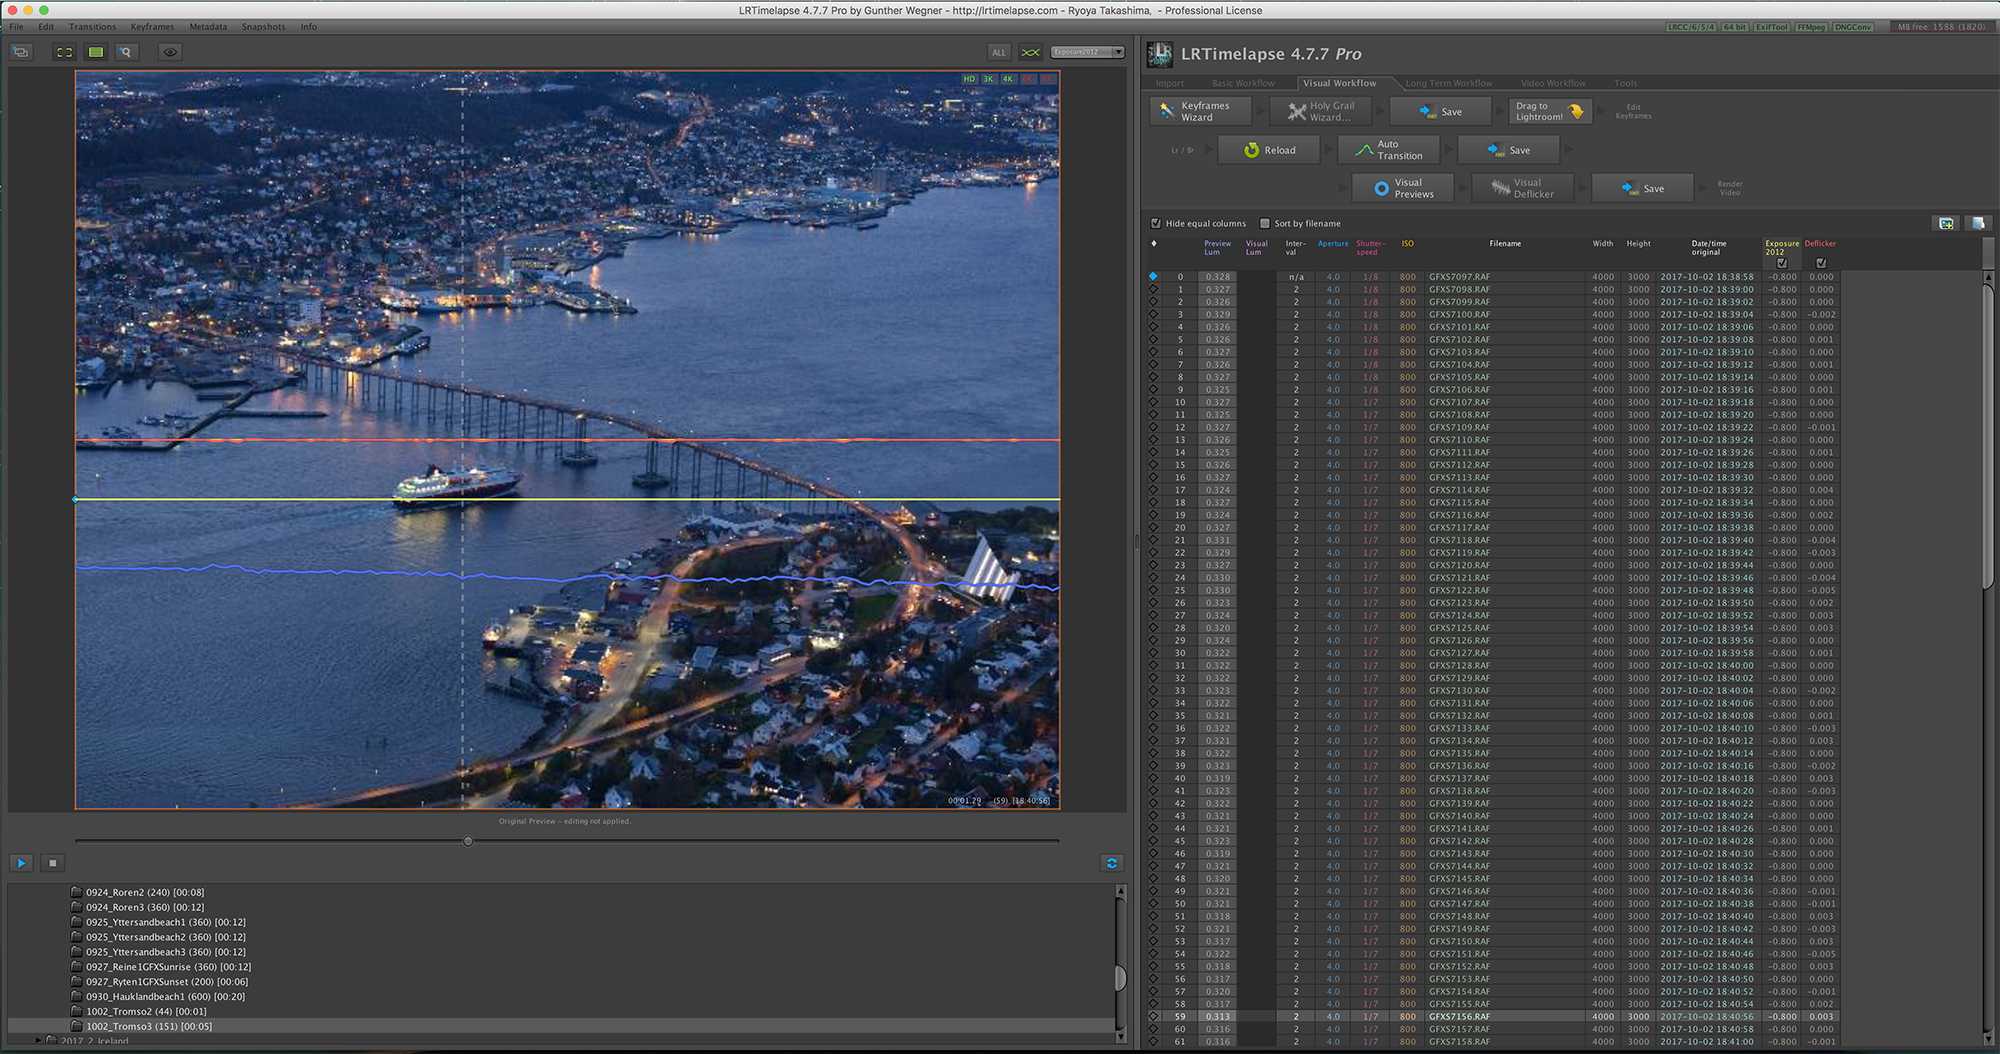The width and height of the screenshot is (2000, 1054).
Task: Toggle fullscreen preview bracket icon
Action: point(65,52)
